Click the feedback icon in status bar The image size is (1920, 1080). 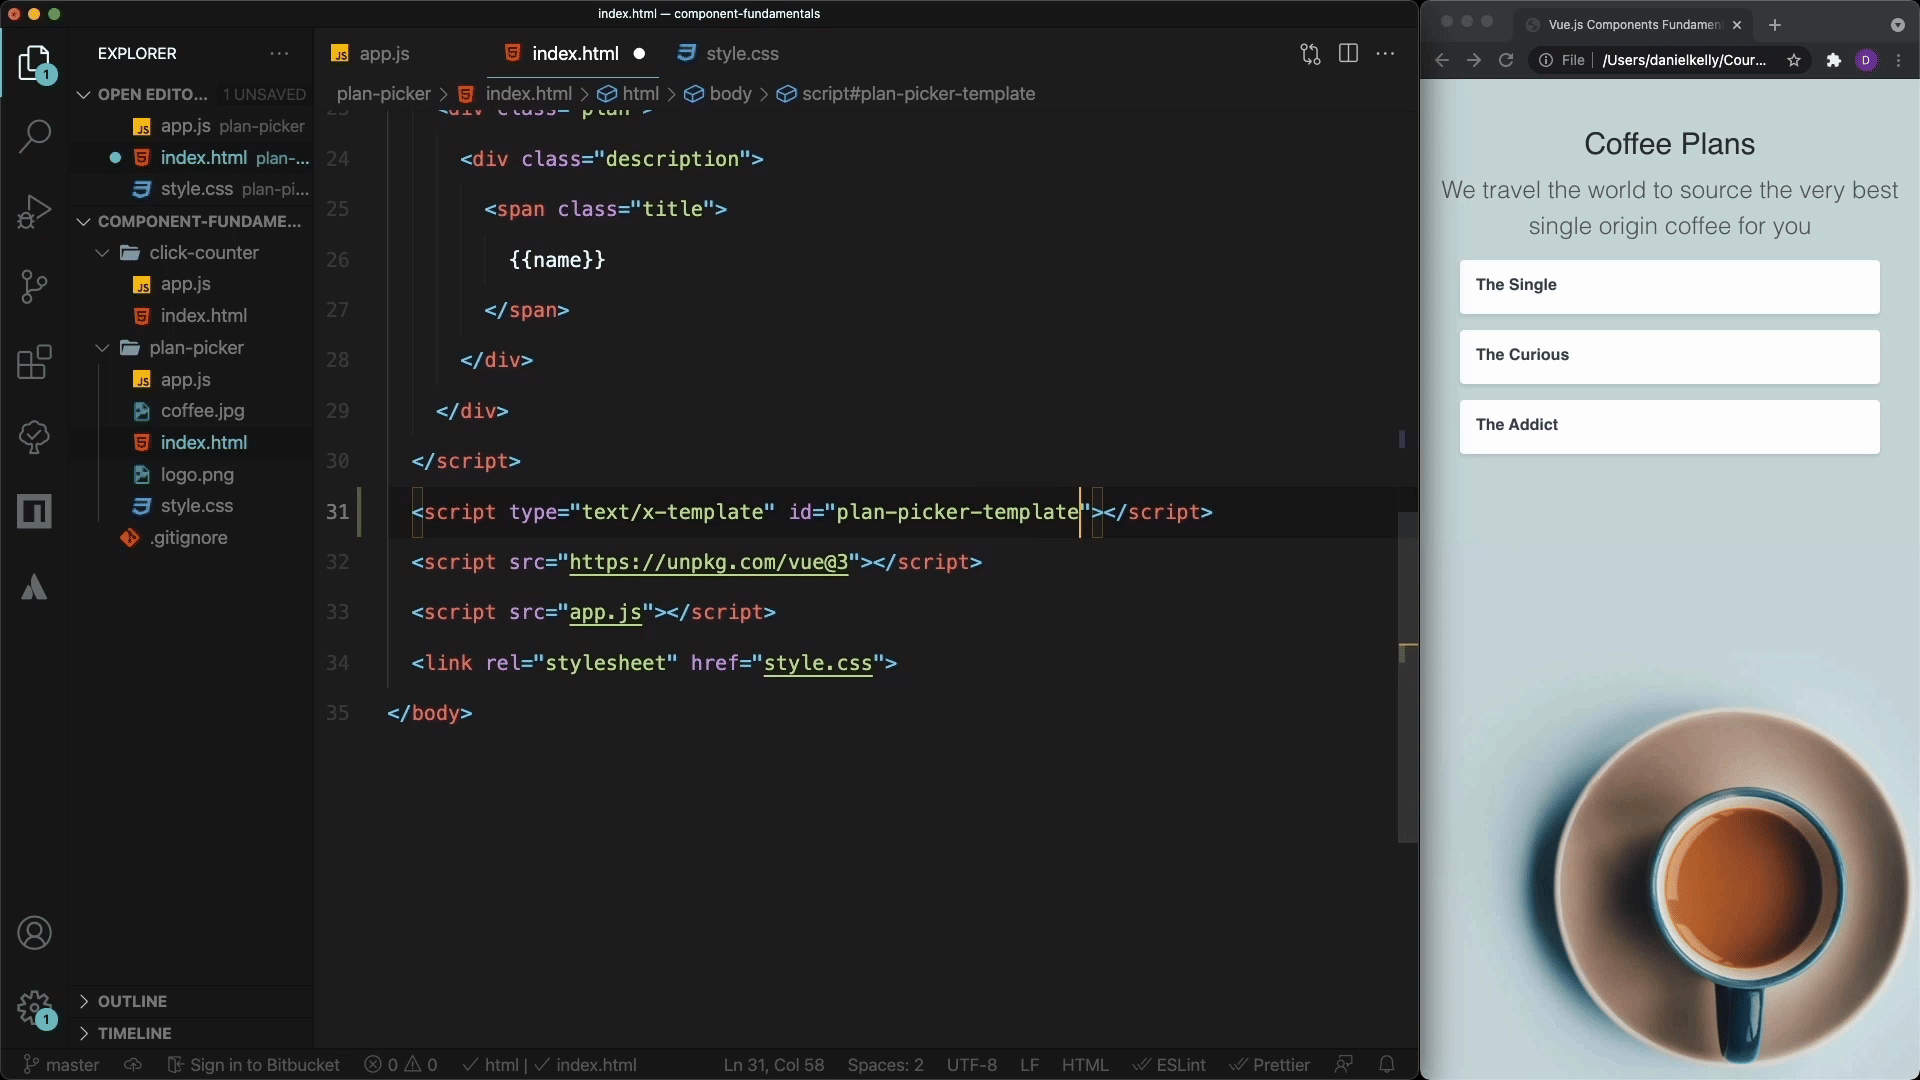[x=1344, y=1065]
